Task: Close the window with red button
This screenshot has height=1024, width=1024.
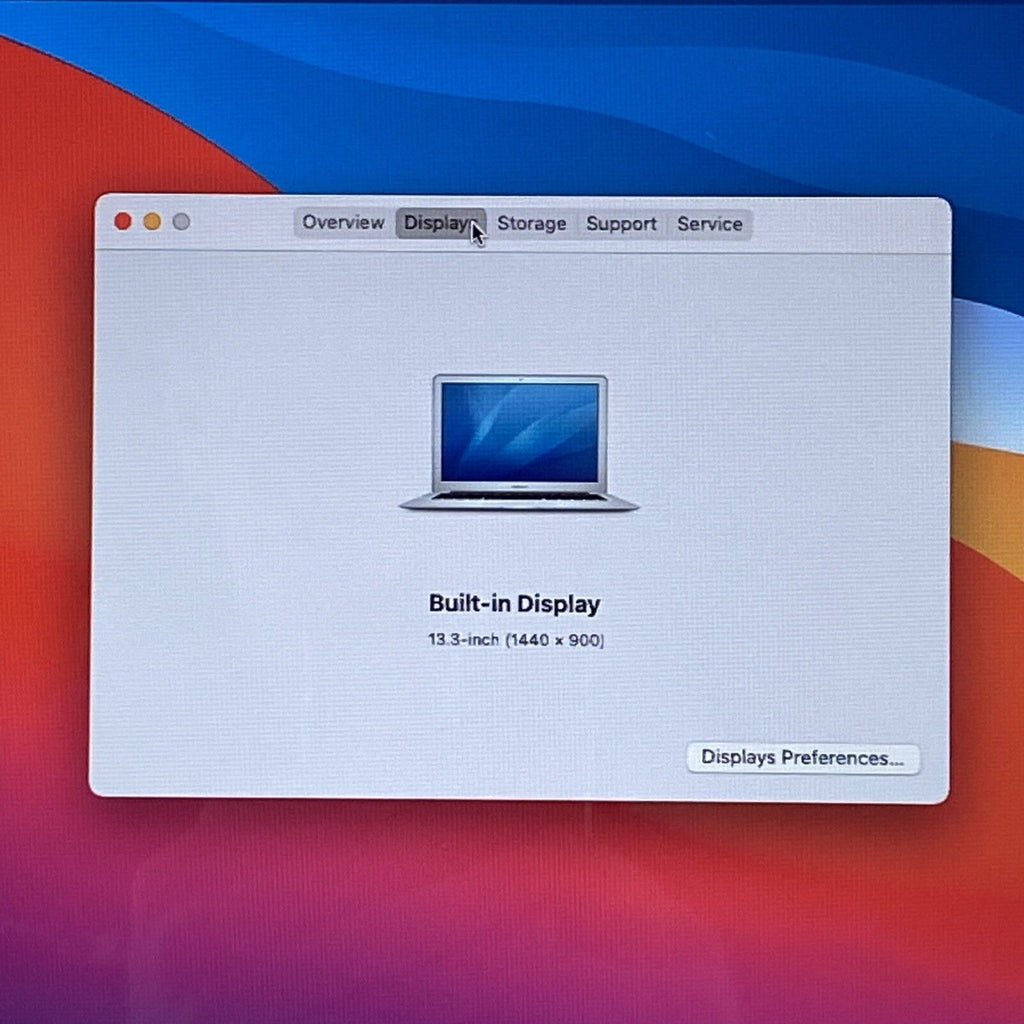Action: 123,221
